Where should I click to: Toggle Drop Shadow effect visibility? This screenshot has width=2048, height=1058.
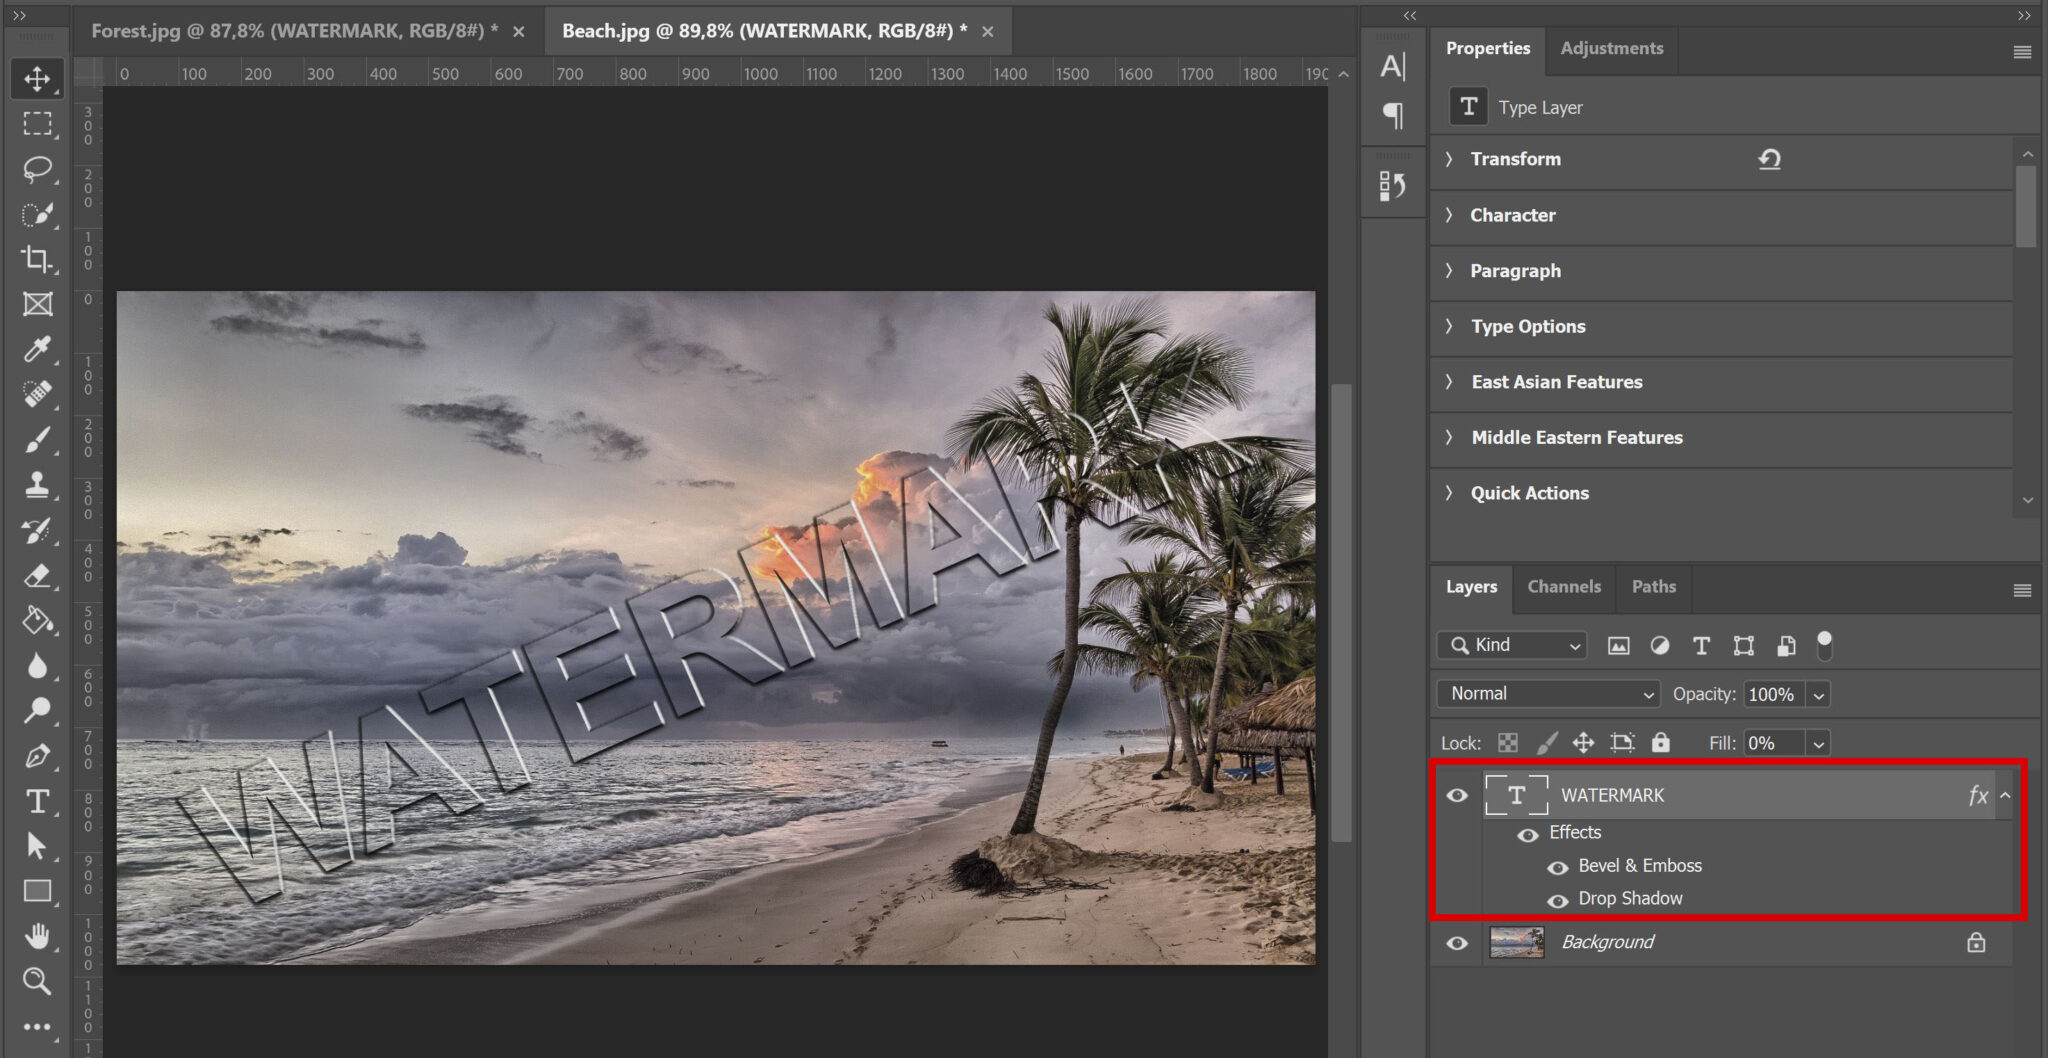tap(1557, 900)
